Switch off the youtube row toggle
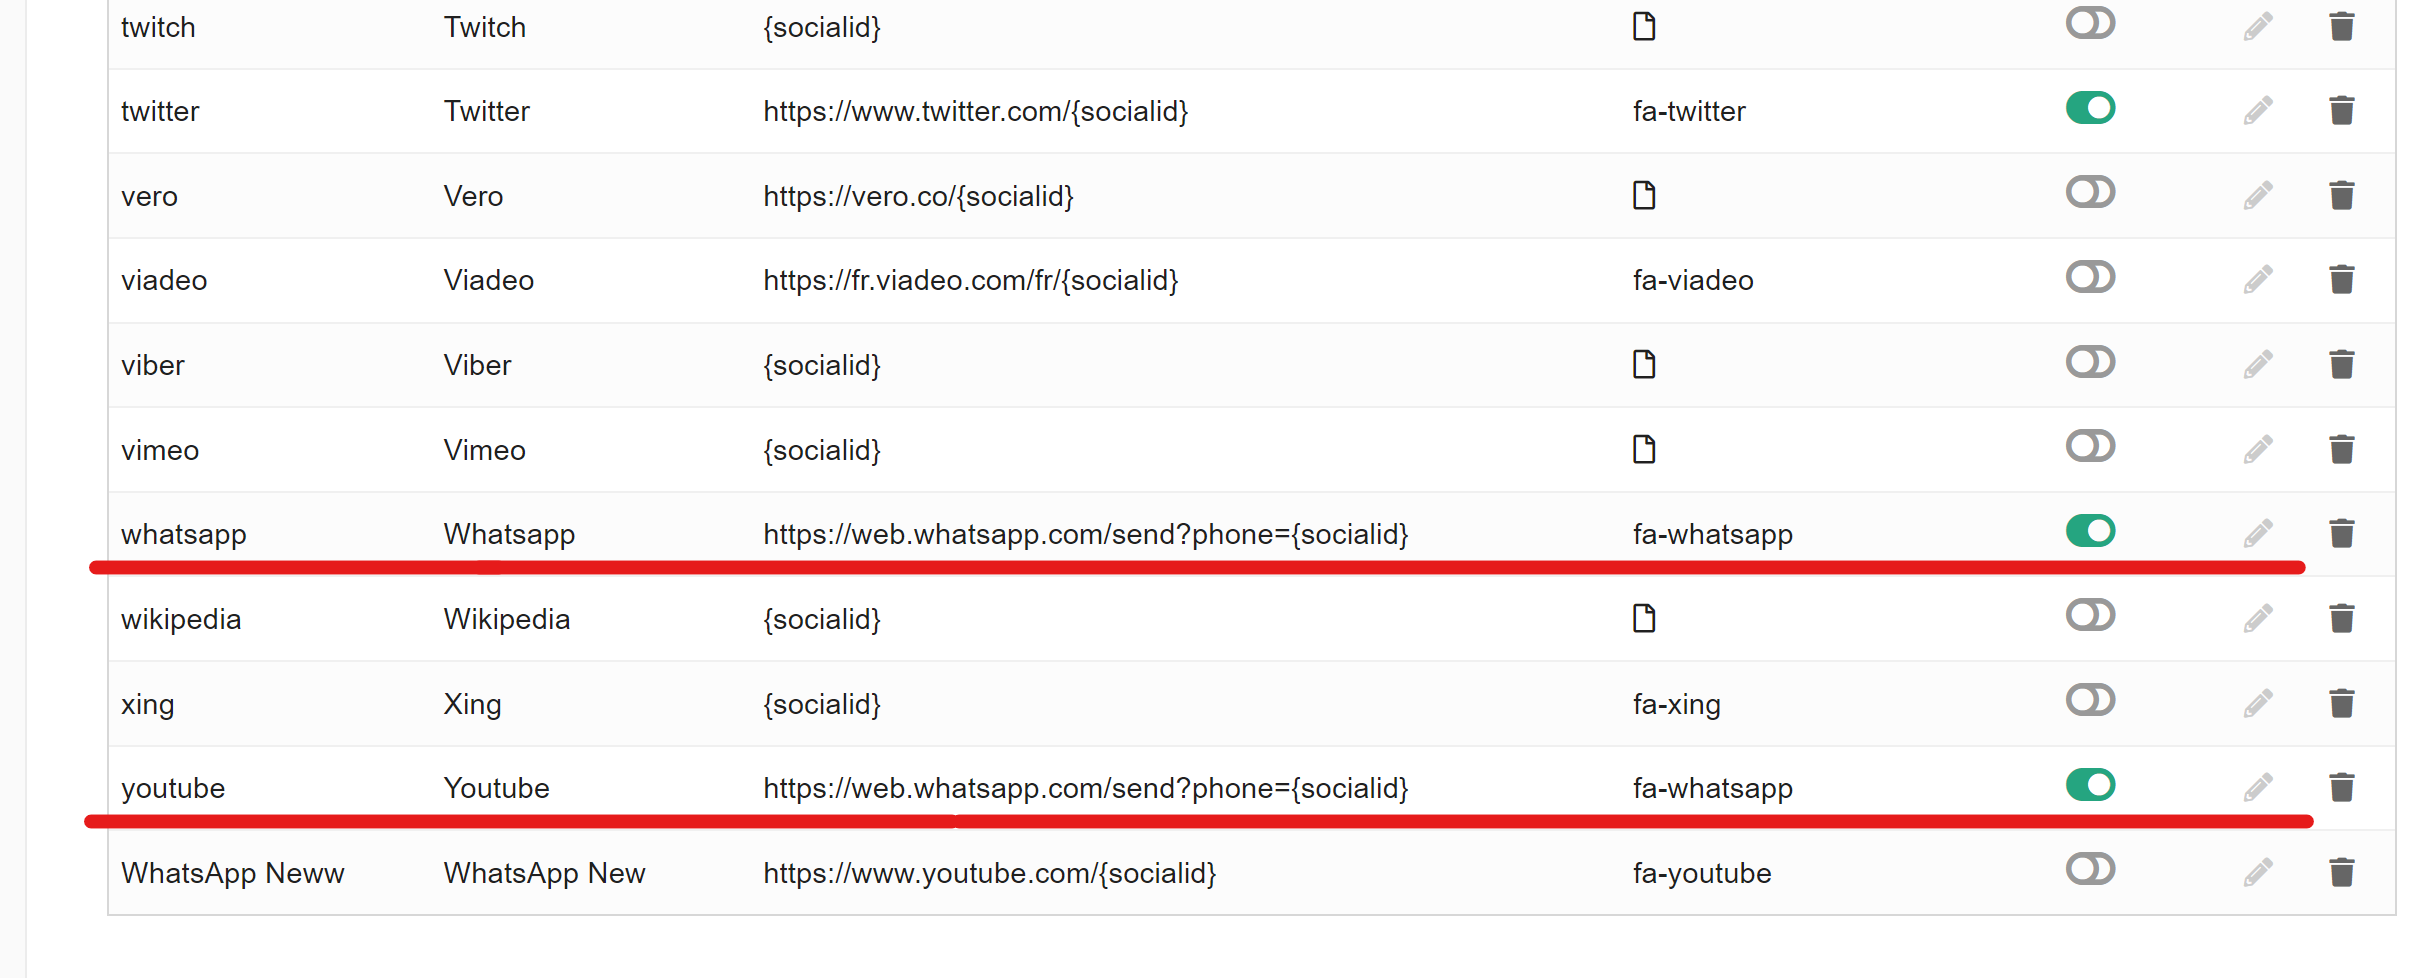Image resolution: width=2410 pixels, height=978 pixels. 2090,784
